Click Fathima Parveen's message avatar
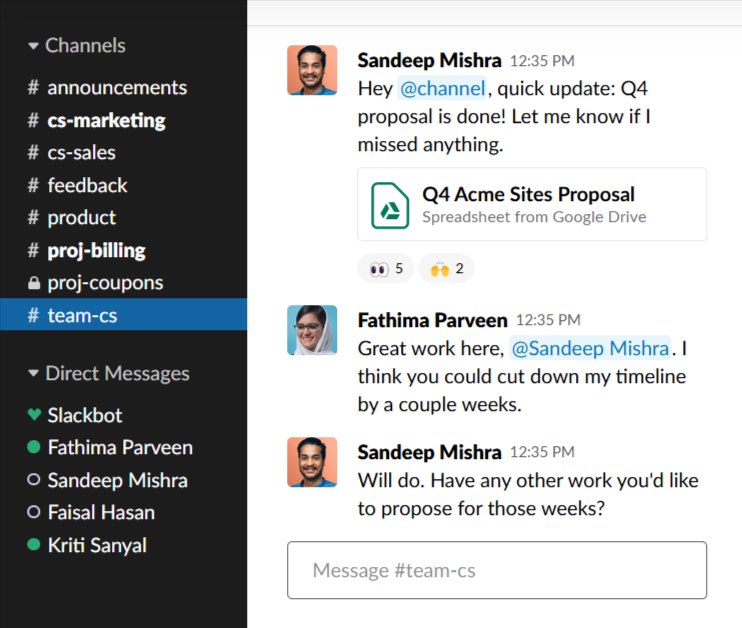 [x=312, y=330]
